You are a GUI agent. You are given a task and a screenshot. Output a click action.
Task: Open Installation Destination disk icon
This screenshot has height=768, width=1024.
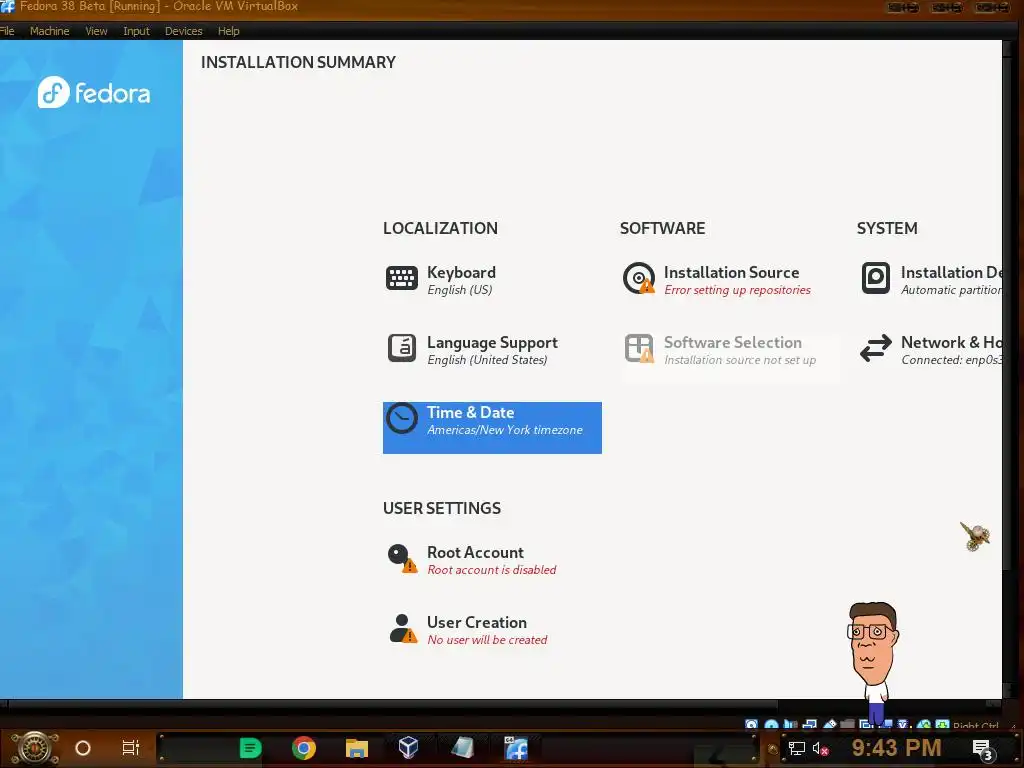875,278
